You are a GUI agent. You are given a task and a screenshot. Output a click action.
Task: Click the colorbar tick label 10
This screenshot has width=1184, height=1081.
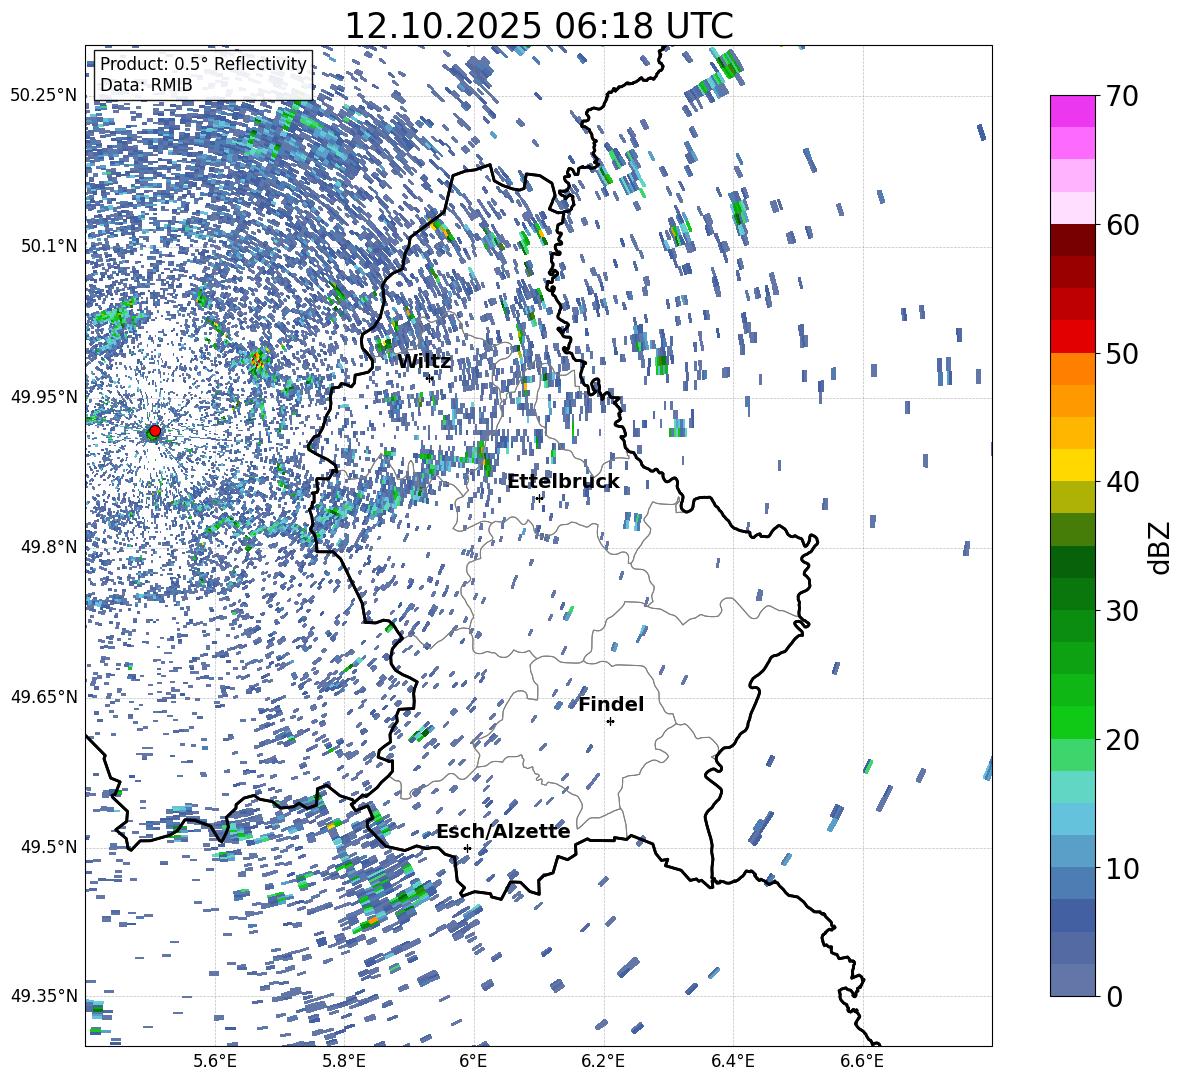pos(1122,868)
